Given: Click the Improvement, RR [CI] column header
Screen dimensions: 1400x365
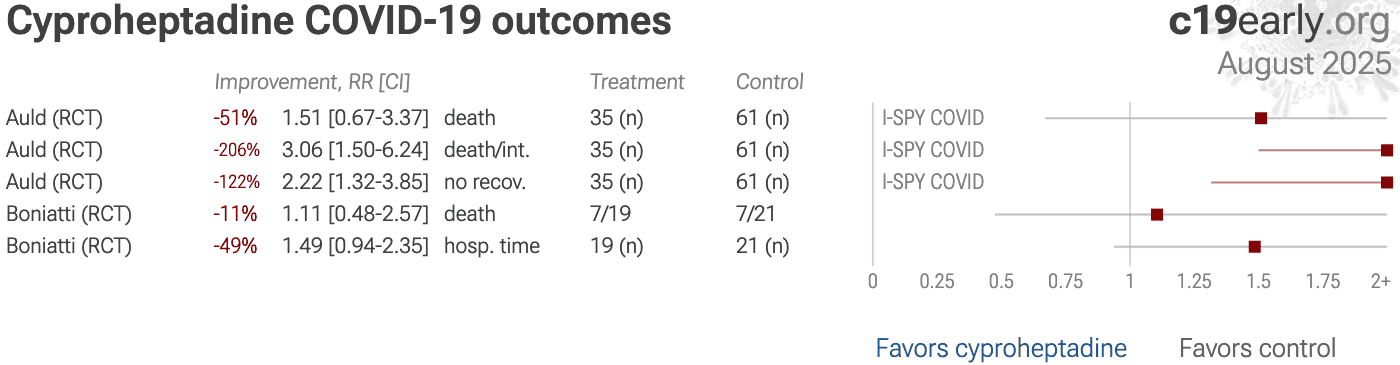Looking at the screenshot, I should pos(312,82).
